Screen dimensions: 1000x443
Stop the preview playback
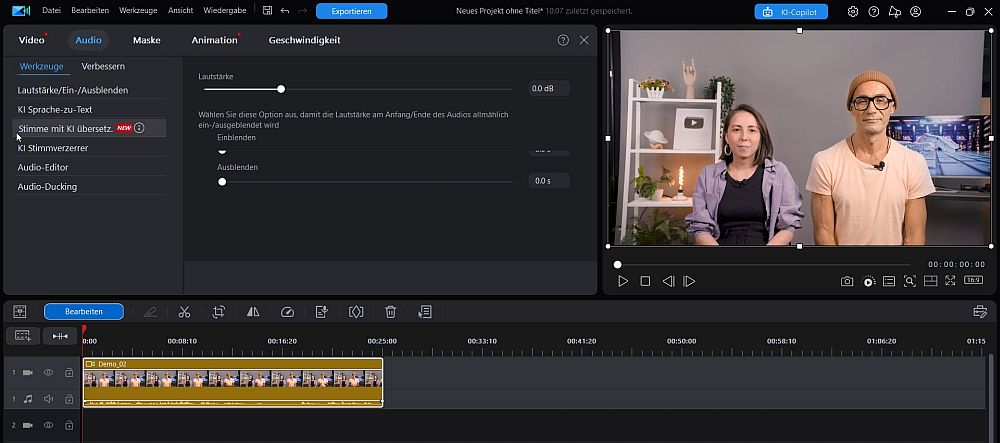tap(645, 281)
